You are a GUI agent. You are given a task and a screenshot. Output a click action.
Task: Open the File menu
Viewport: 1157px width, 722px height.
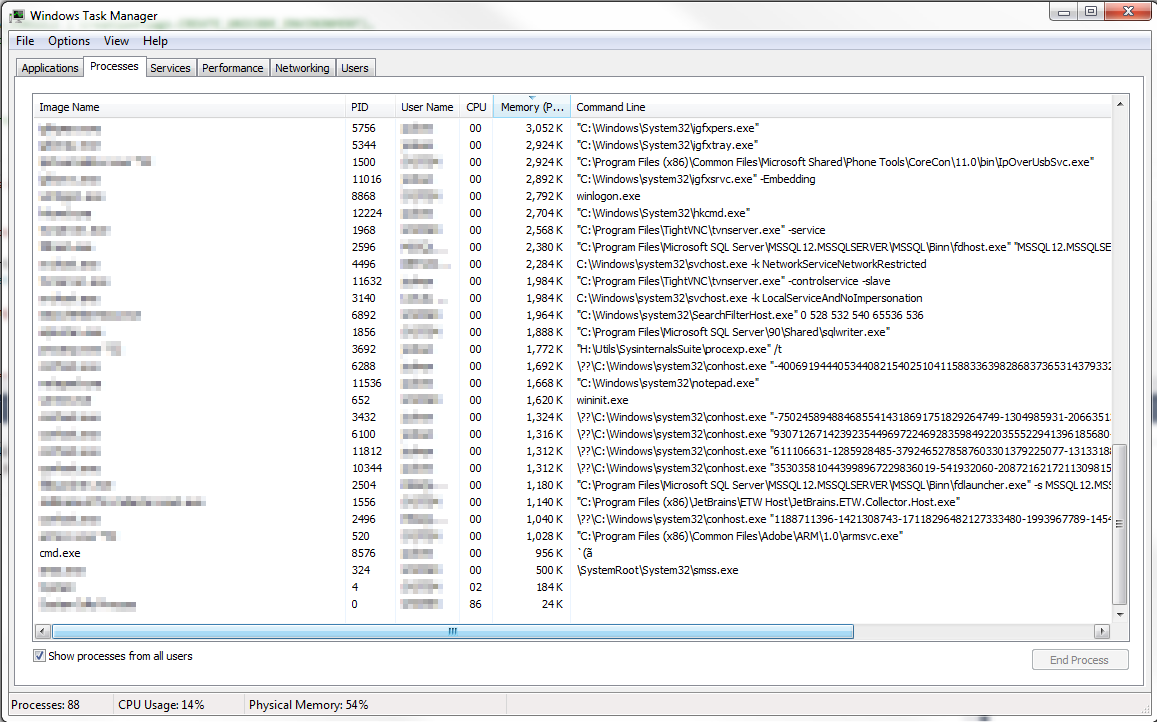[25, 41]
